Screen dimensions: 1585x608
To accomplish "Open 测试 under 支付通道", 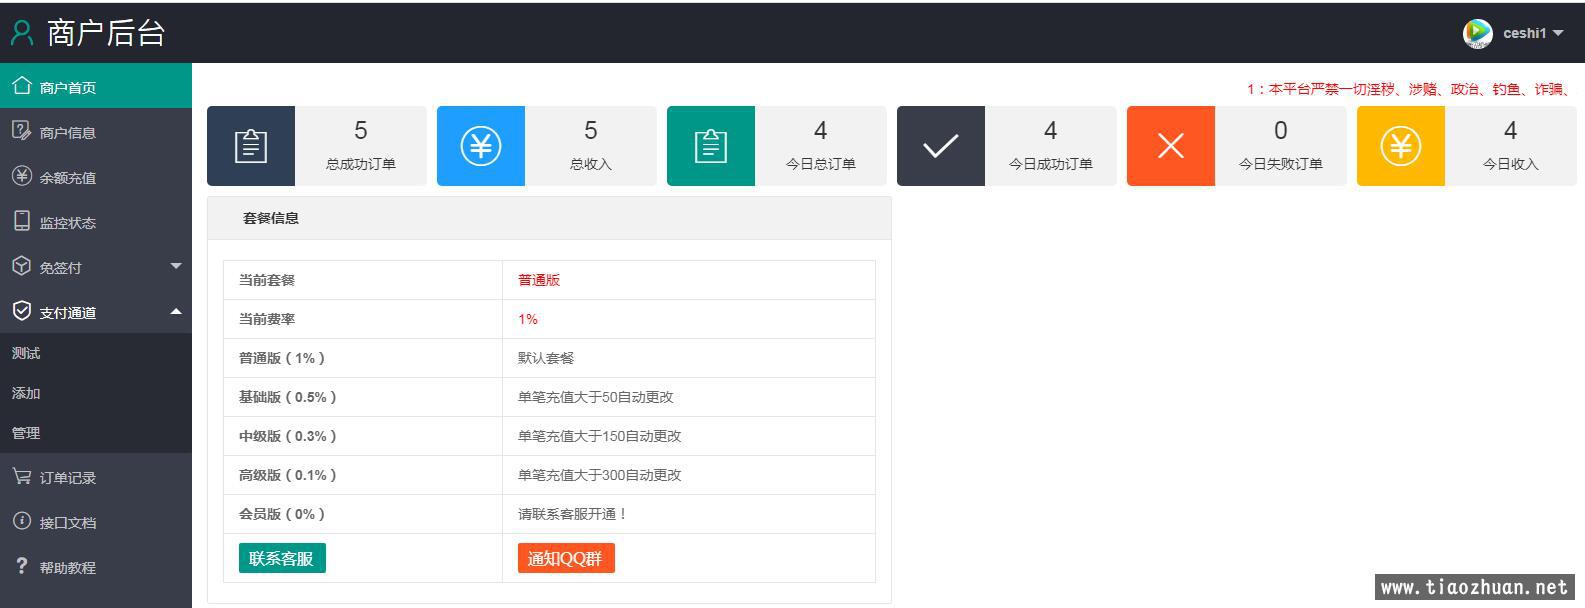I will [26, 353].
